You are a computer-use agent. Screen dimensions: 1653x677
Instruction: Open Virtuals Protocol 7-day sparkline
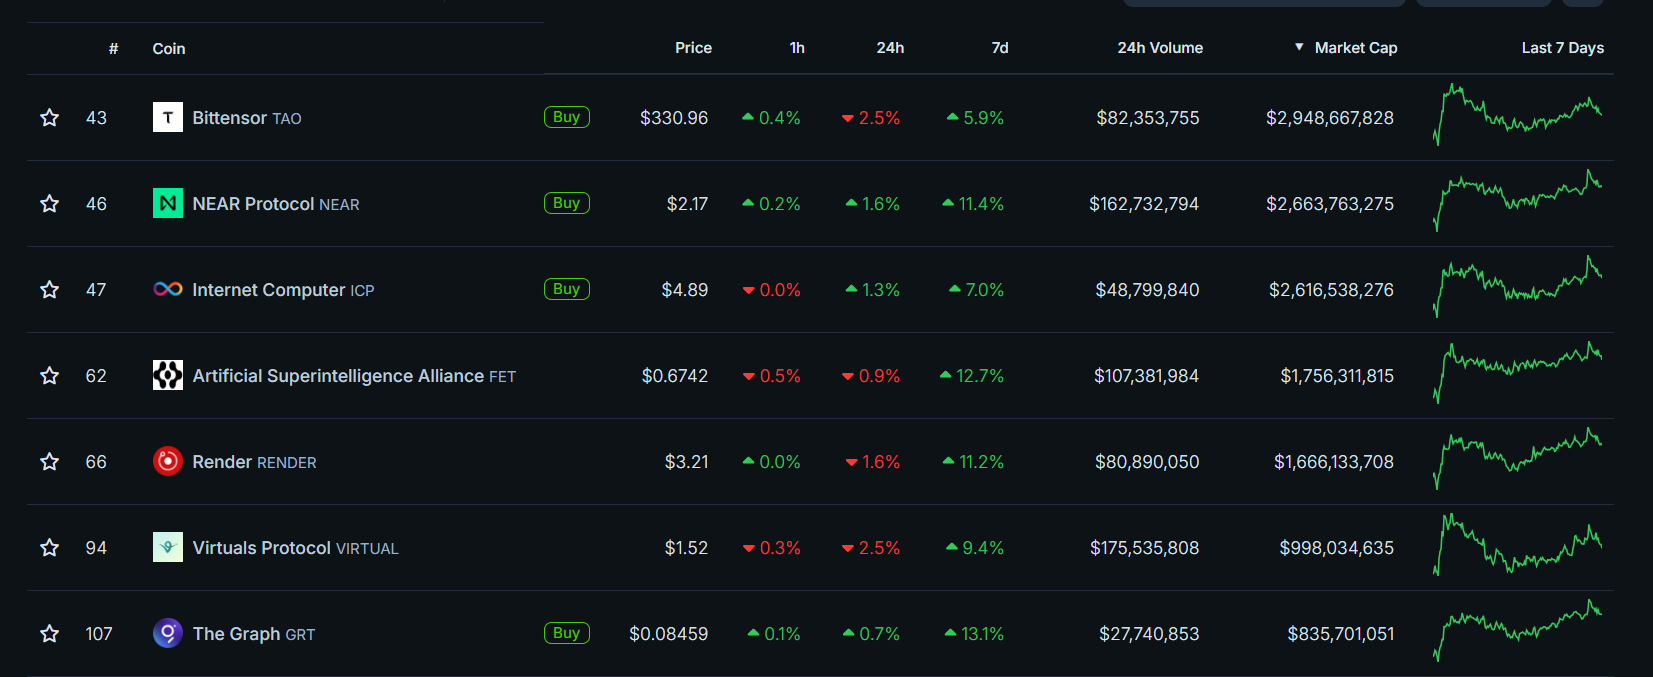click(1517, 546)
